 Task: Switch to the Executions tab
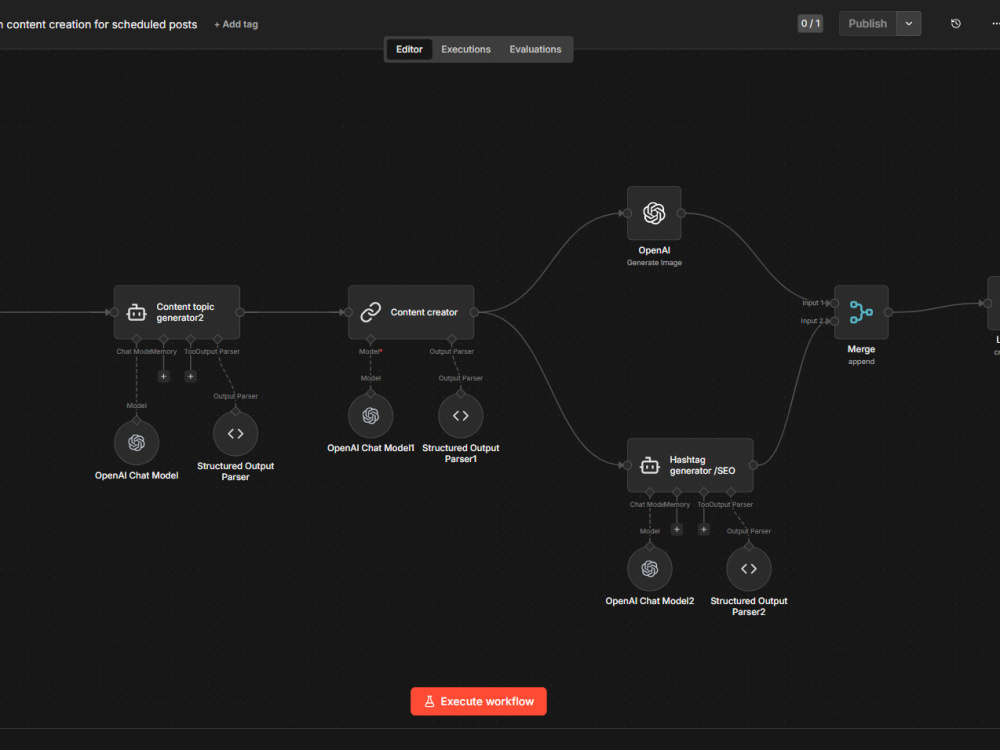click(466, 49)
